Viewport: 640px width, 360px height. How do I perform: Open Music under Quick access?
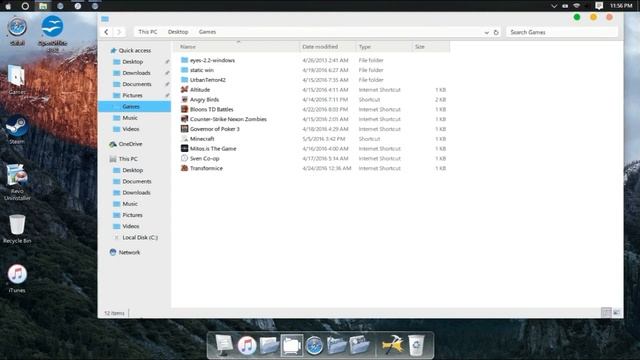pyautogui.click(x=130, y=118)
